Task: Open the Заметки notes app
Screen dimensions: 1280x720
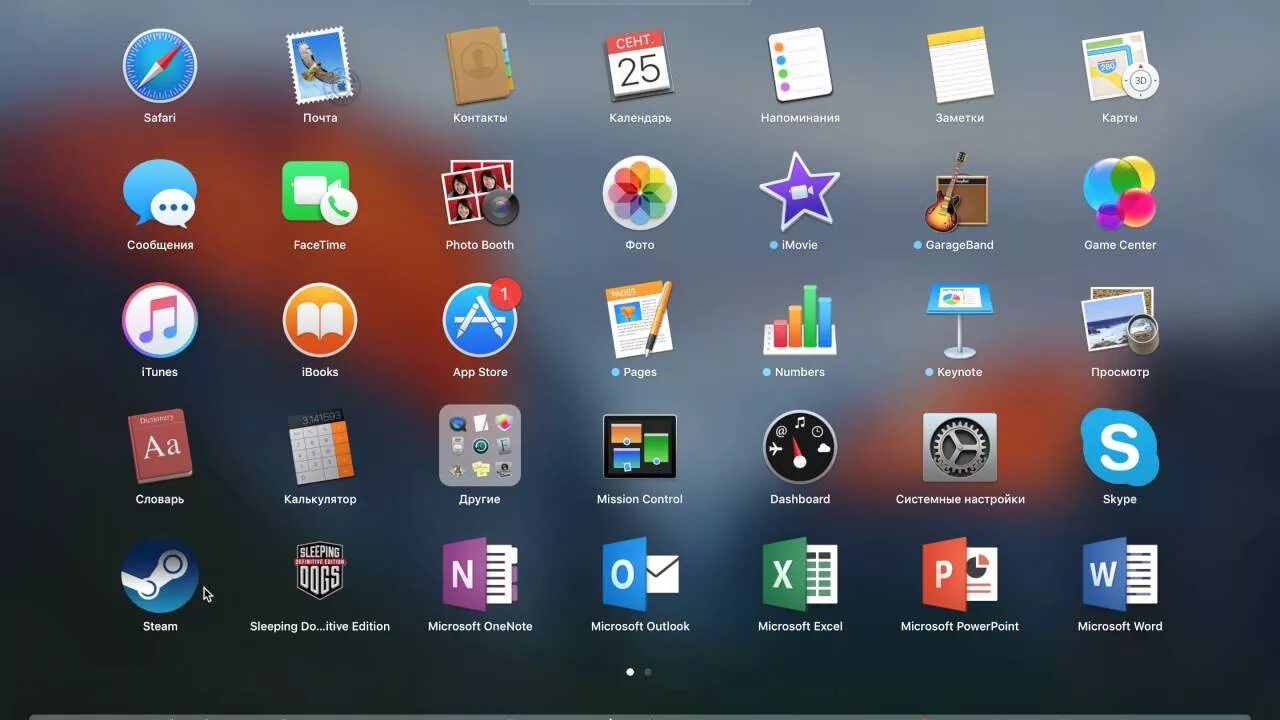Action: click(x=960, y=66)
